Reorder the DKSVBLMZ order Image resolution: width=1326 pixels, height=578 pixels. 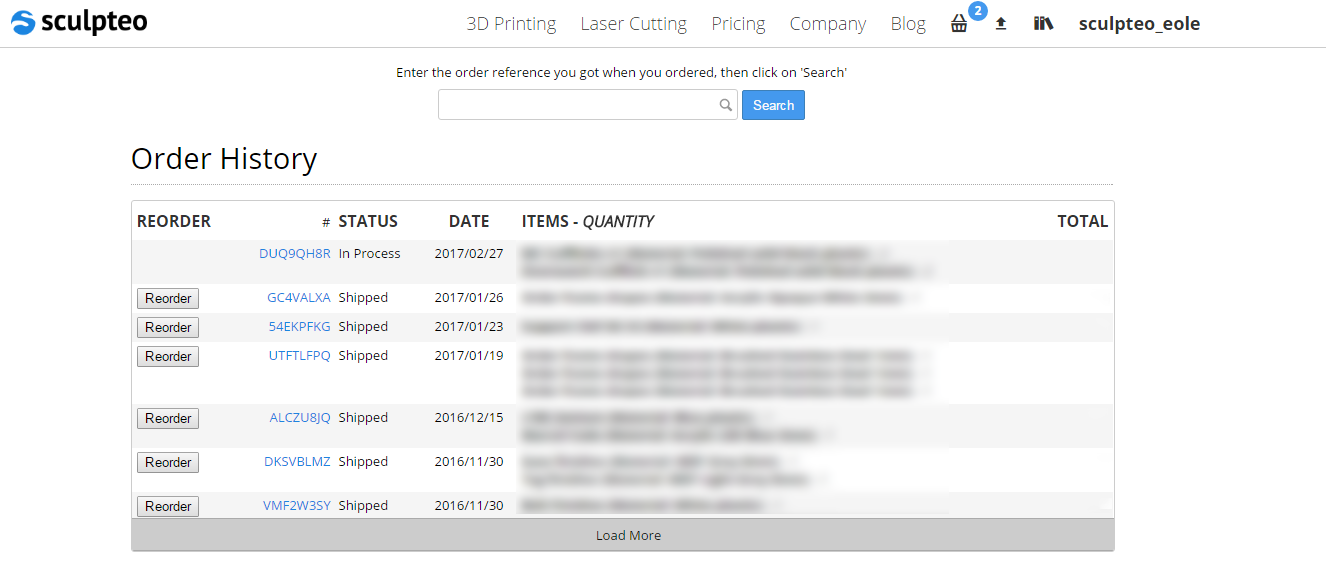pos(168,462)
